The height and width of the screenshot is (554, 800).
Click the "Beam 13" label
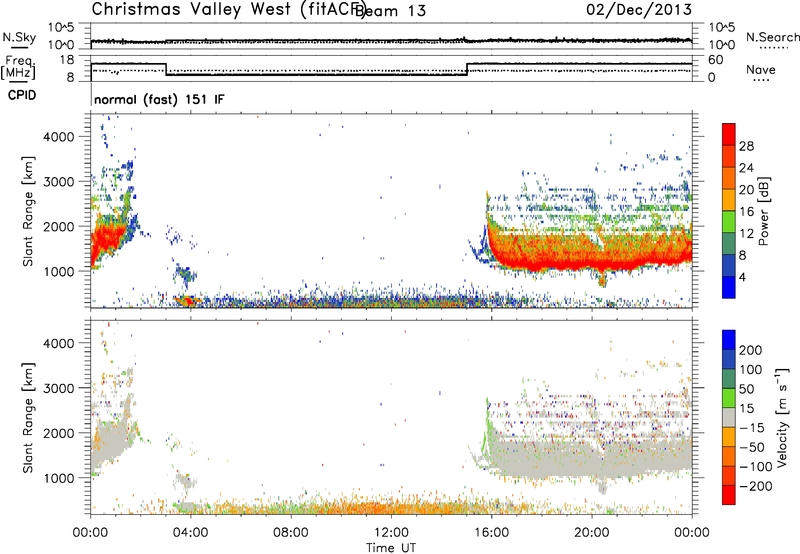[x=390, y=11]
